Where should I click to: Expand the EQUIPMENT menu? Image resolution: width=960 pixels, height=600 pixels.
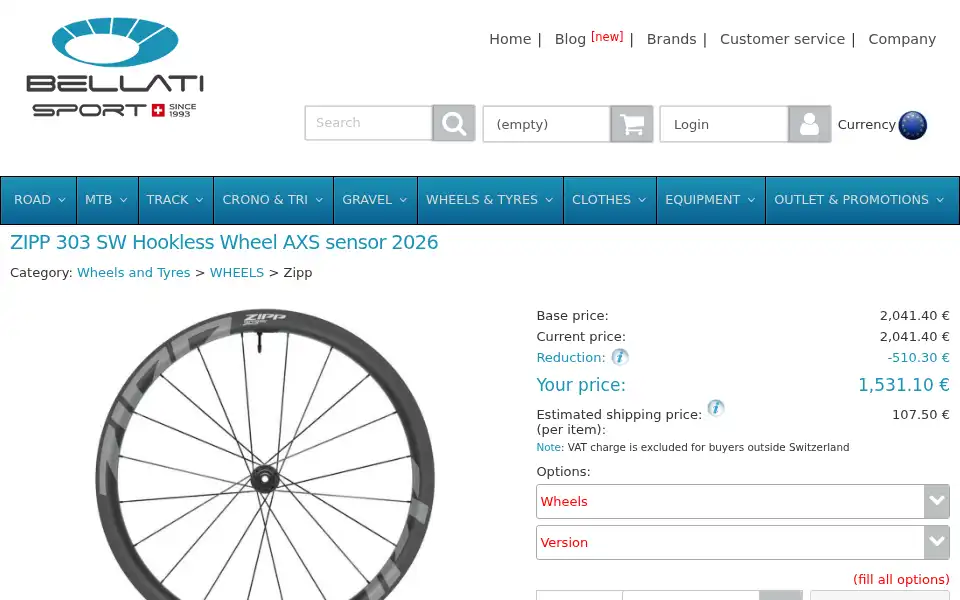[x=711, y=200]
